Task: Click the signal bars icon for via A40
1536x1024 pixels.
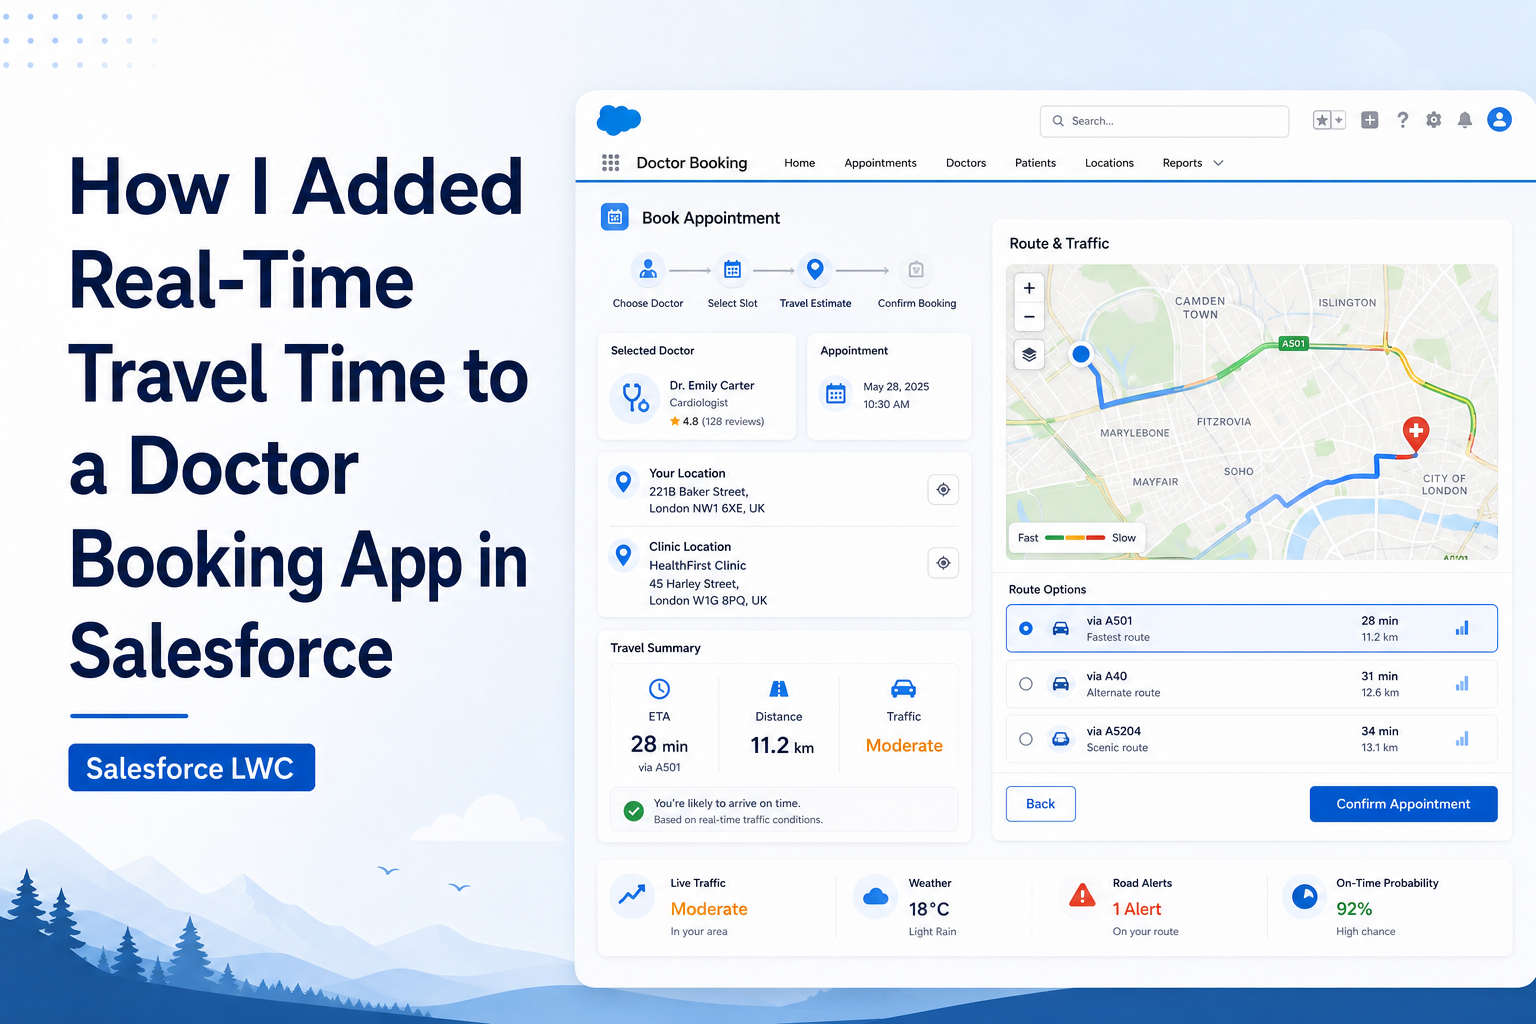Action: [1462, 684]
